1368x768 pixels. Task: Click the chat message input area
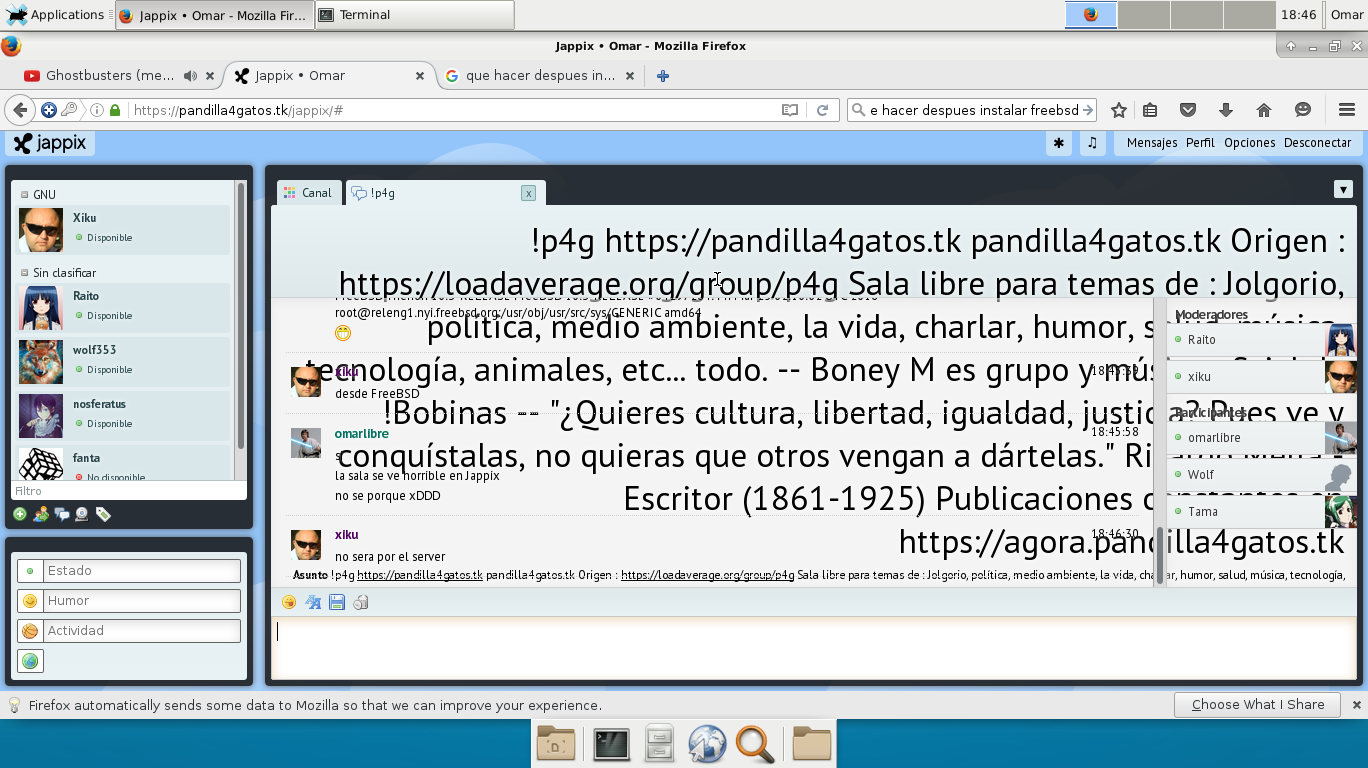point(813,647)
